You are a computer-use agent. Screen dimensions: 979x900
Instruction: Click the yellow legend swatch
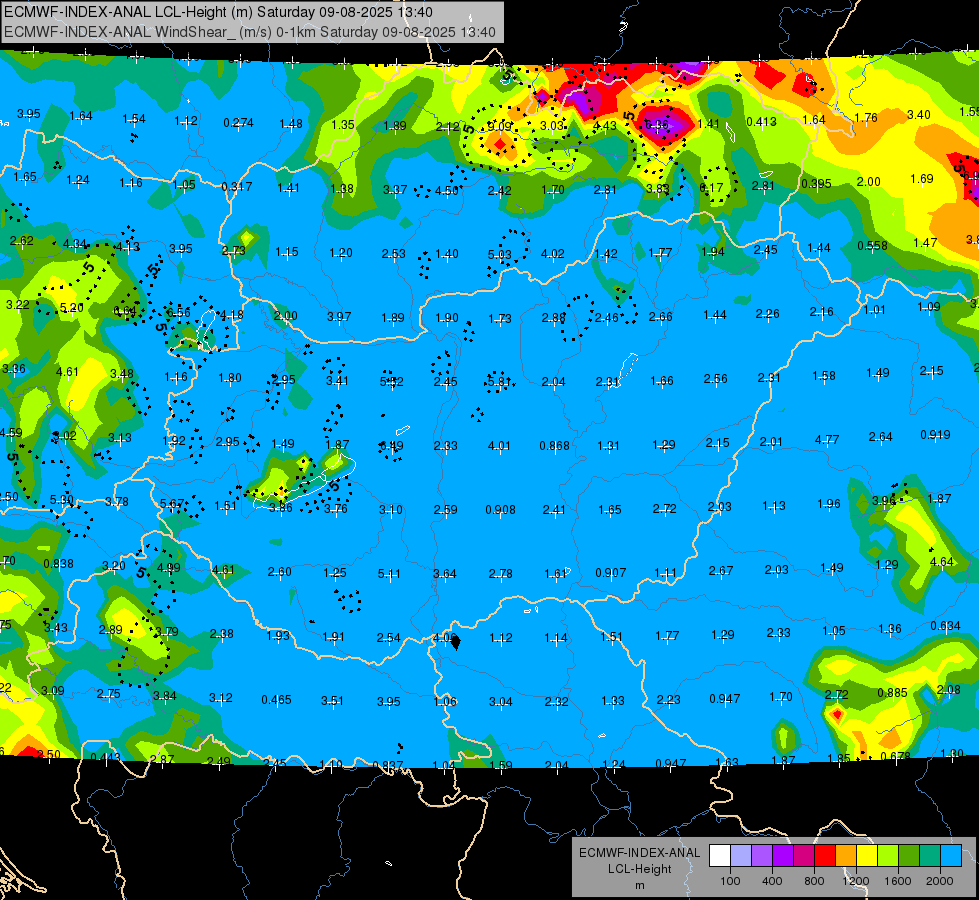(x=867, y=856)
